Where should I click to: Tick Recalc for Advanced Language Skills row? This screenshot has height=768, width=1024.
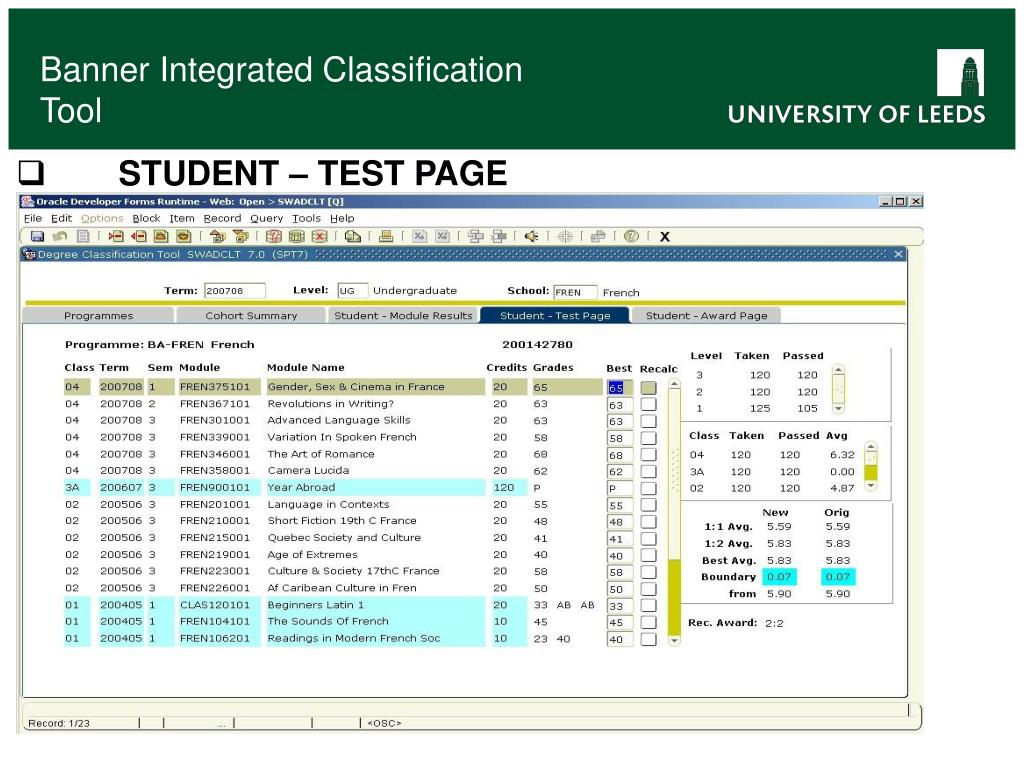tap(648, 421)
